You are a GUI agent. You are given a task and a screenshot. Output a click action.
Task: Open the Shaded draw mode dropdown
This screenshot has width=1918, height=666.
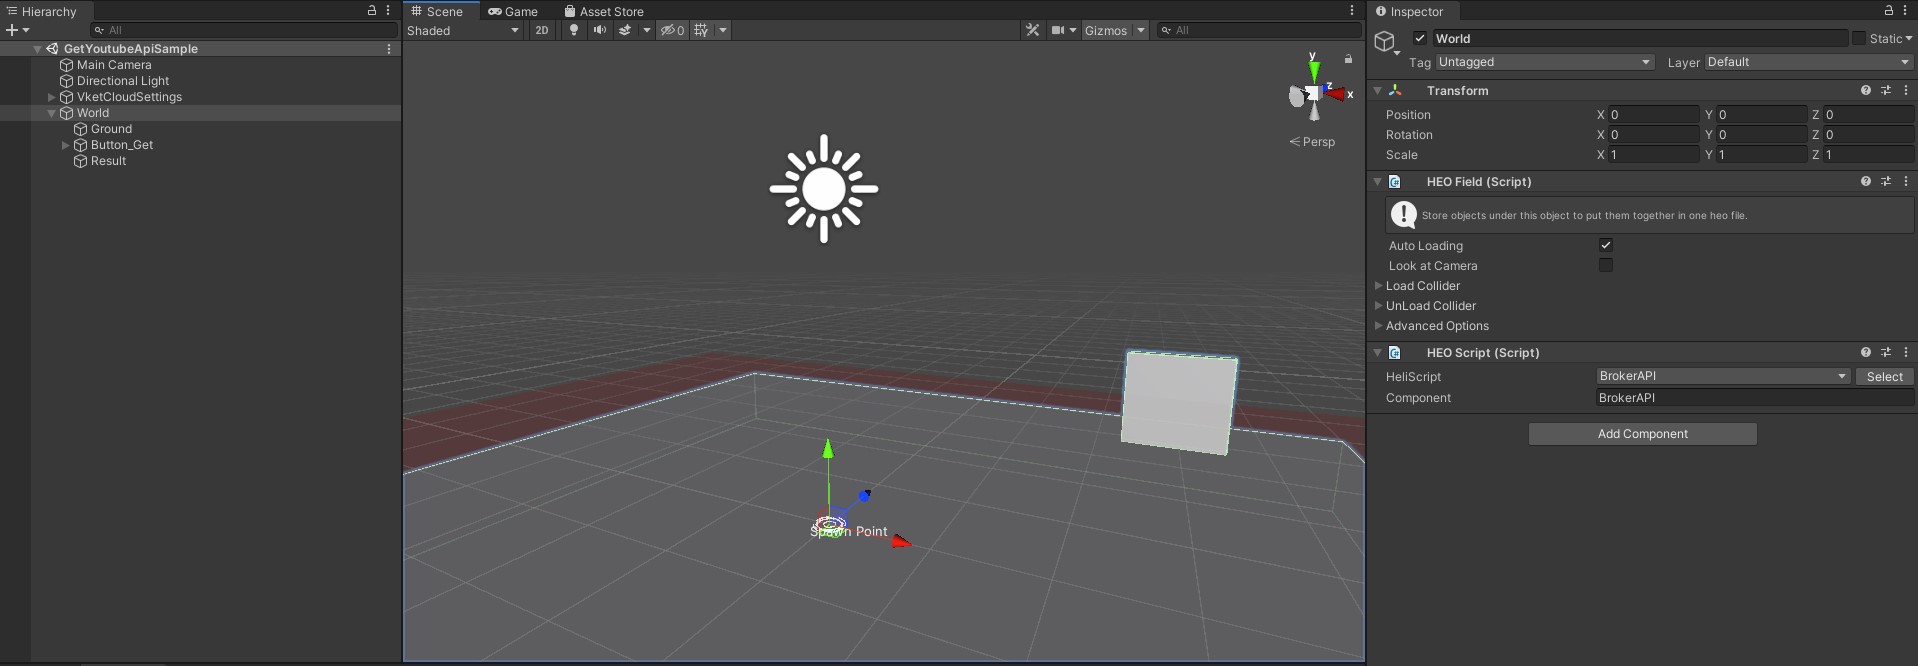click(463, 30)
